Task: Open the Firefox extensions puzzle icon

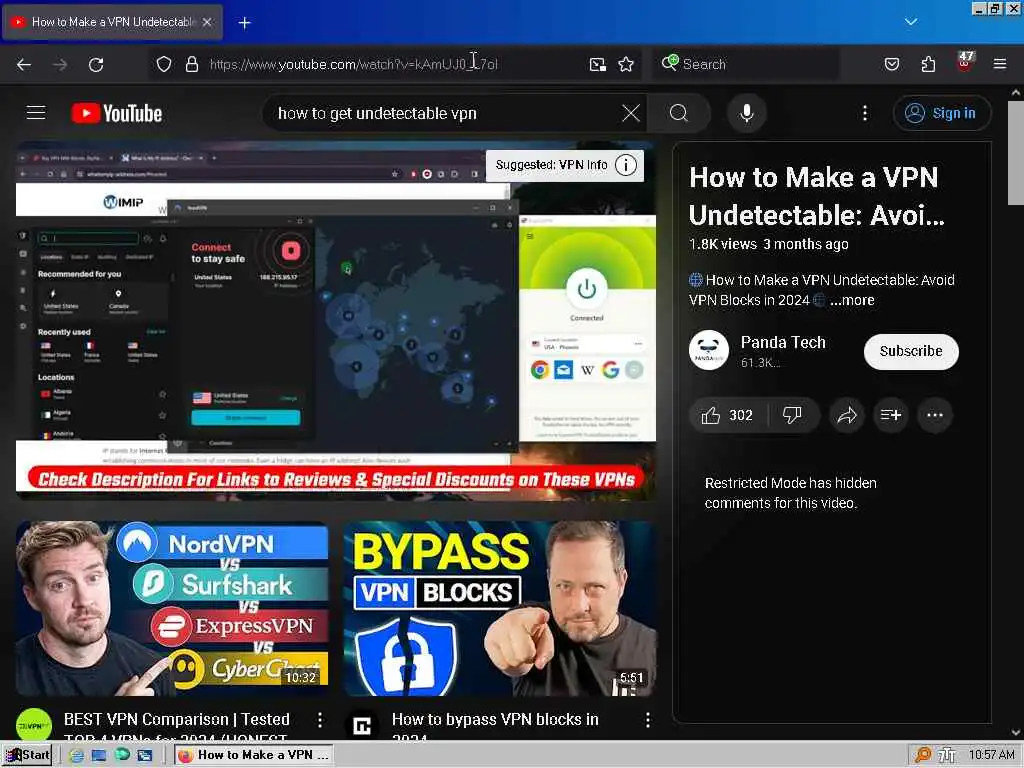Action: (x=928, y=64)
